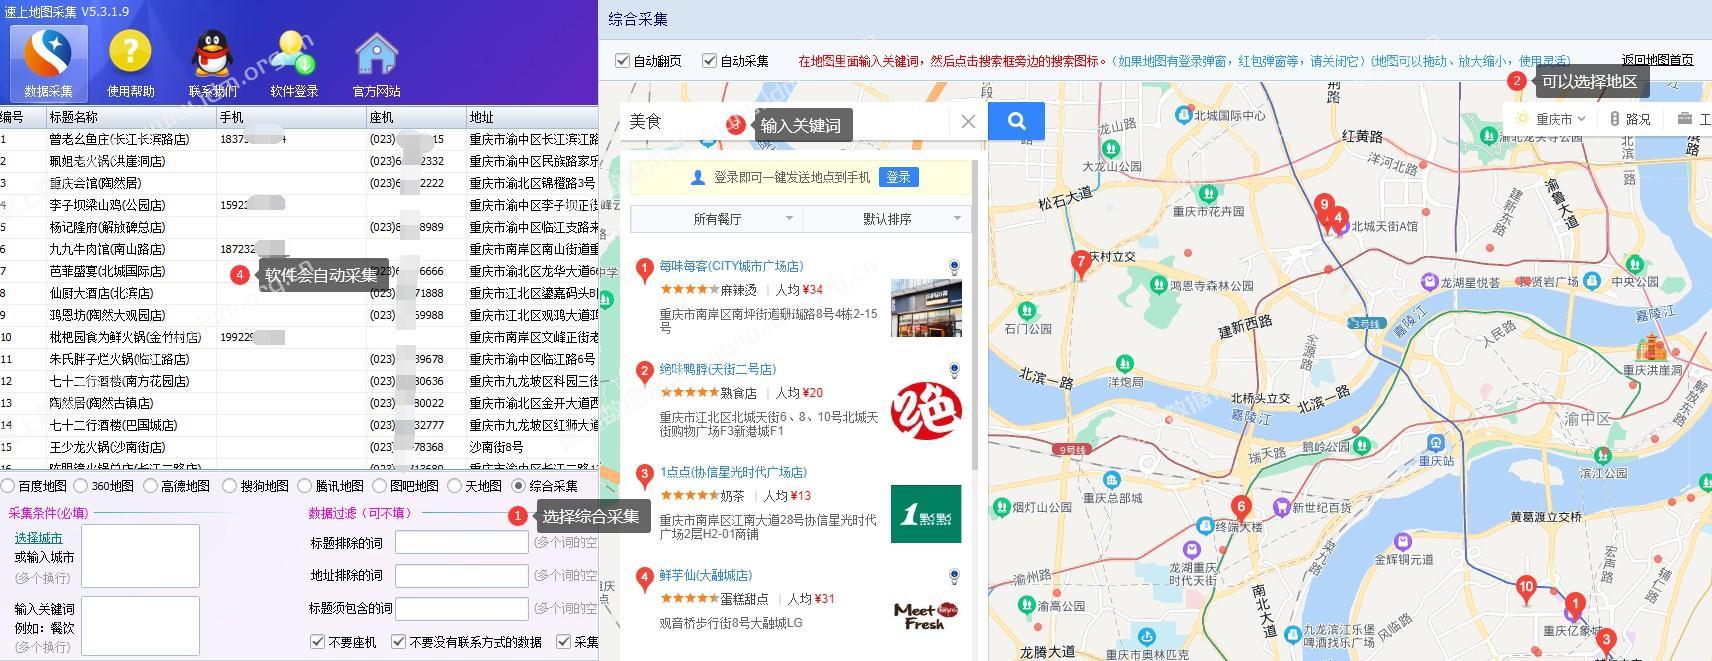Click 编号 column header
Image resolution: width=1712 pixels, height=661 pixels.
pyautogui.click(x=22, y=117)
